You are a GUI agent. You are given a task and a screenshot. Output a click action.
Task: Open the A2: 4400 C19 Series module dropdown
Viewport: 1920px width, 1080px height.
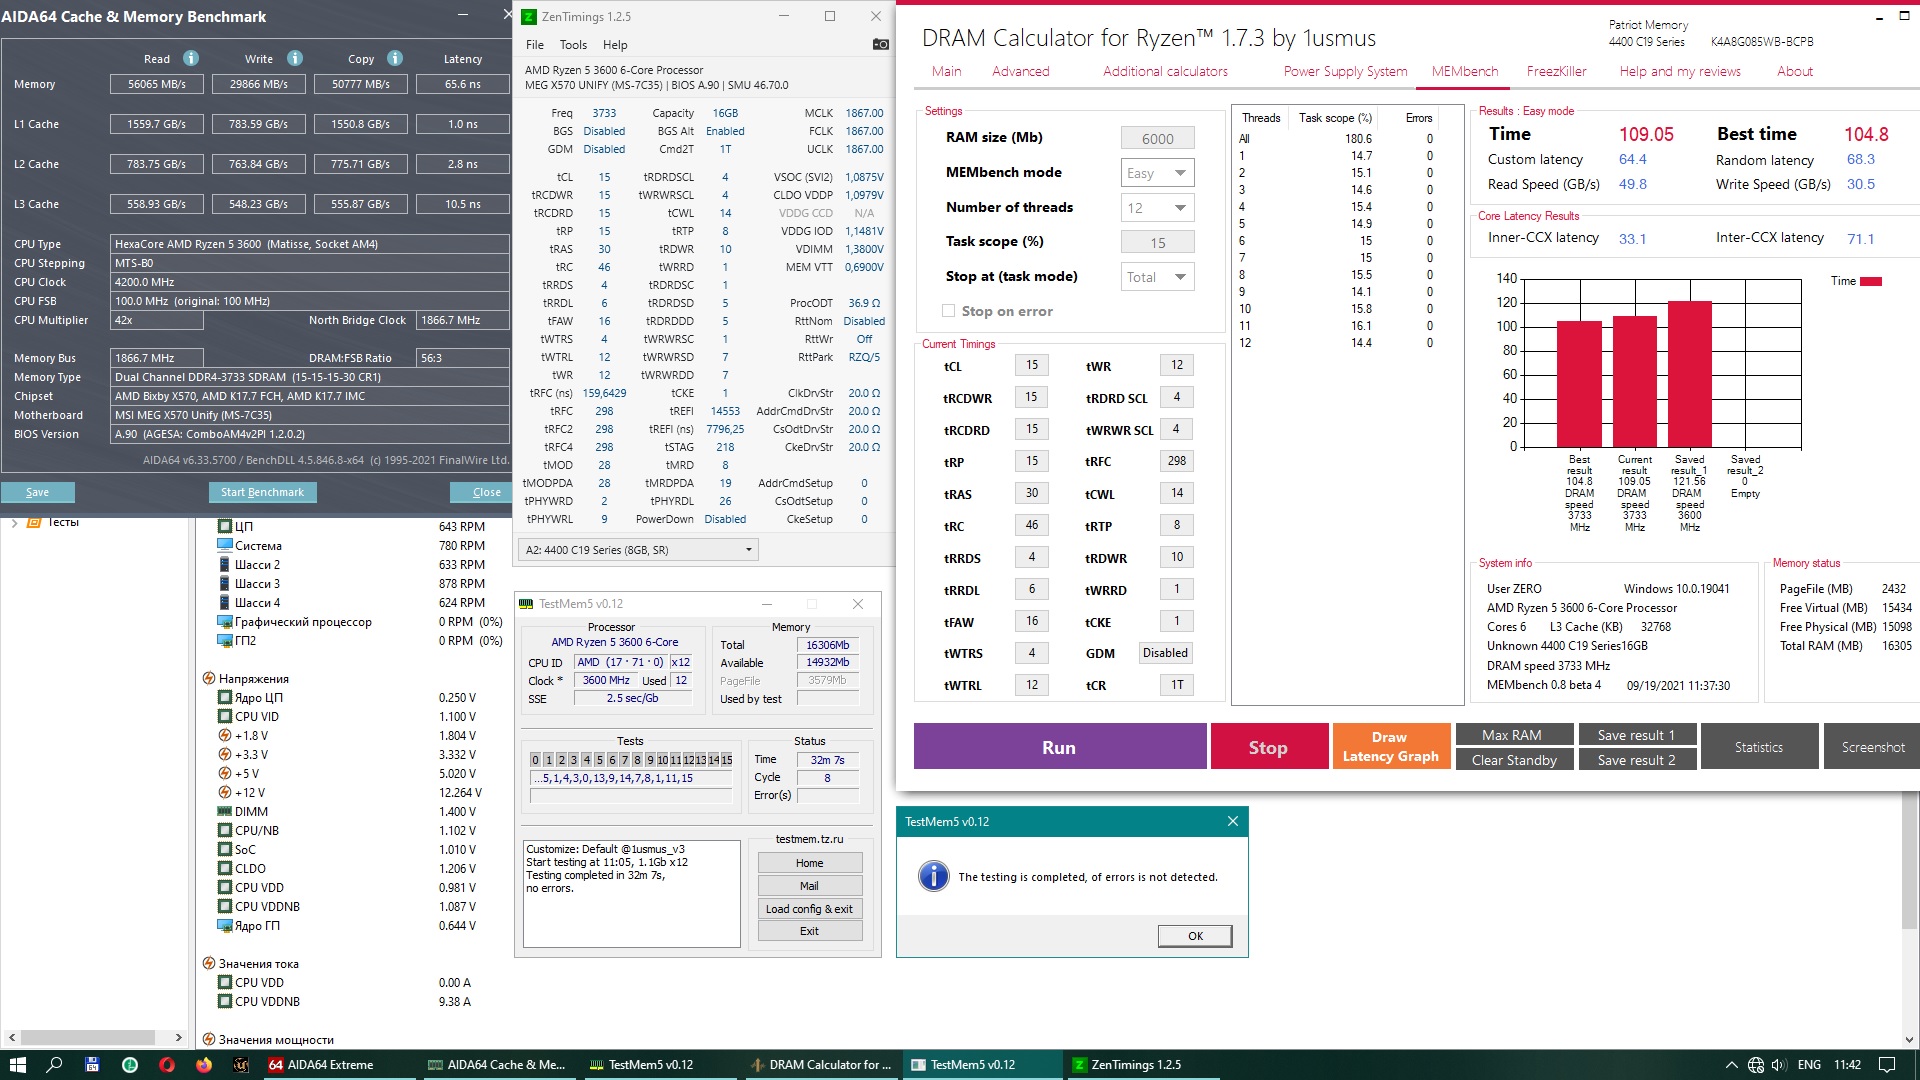pos(638,550)
